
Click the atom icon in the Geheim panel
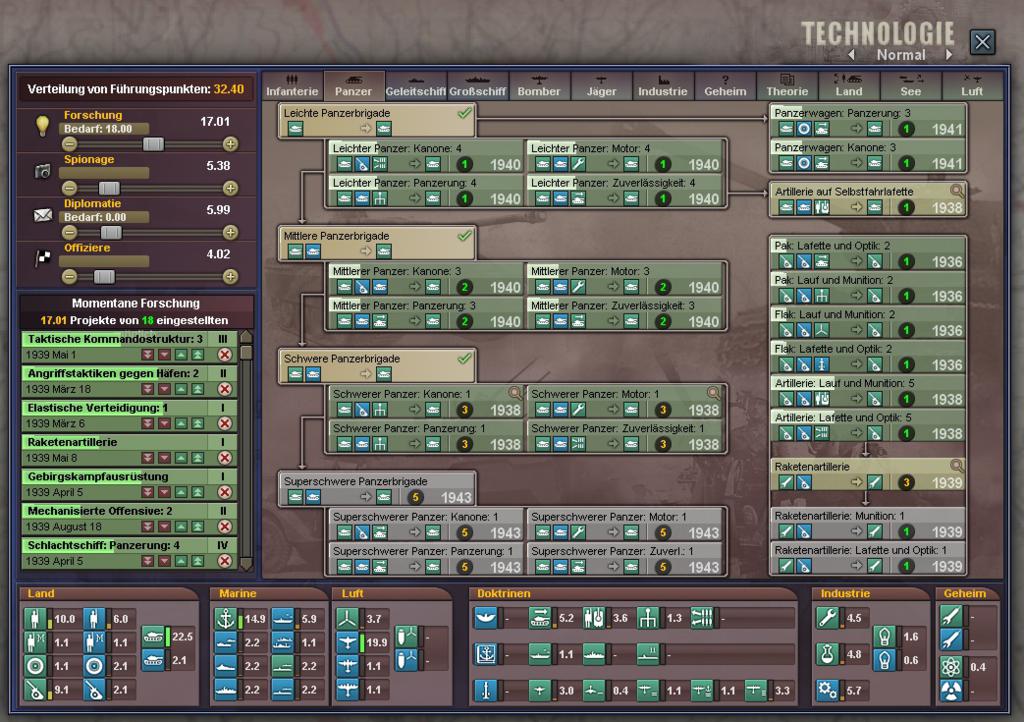click(x=951, y=667)
